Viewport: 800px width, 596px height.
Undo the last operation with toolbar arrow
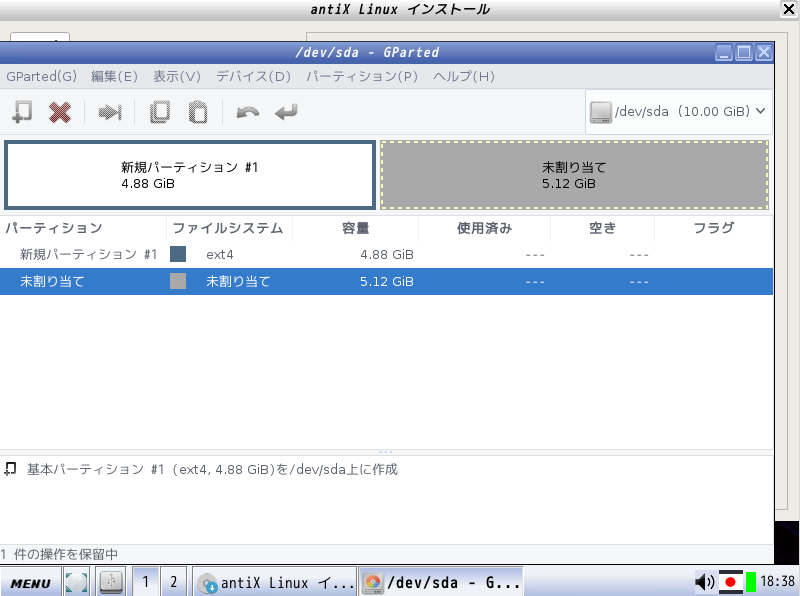click(x=248, y=112)
